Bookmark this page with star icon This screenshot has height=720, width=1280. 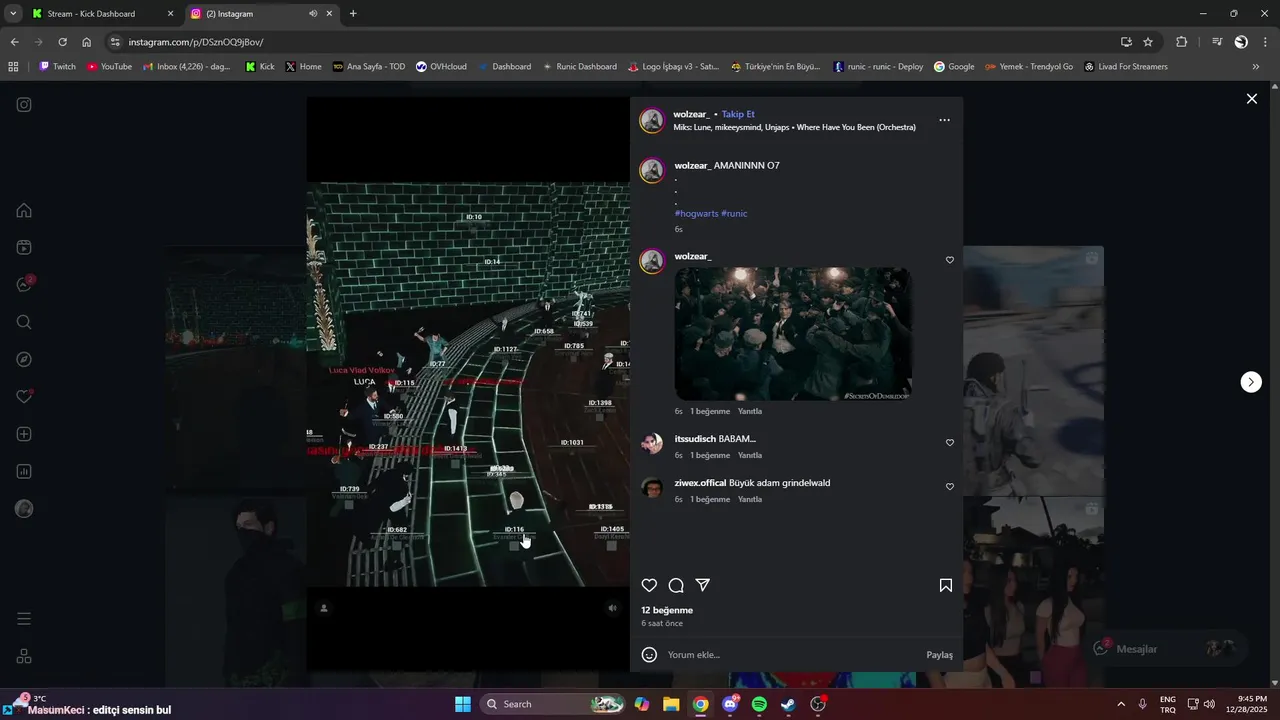click(x=1148, y=42)
